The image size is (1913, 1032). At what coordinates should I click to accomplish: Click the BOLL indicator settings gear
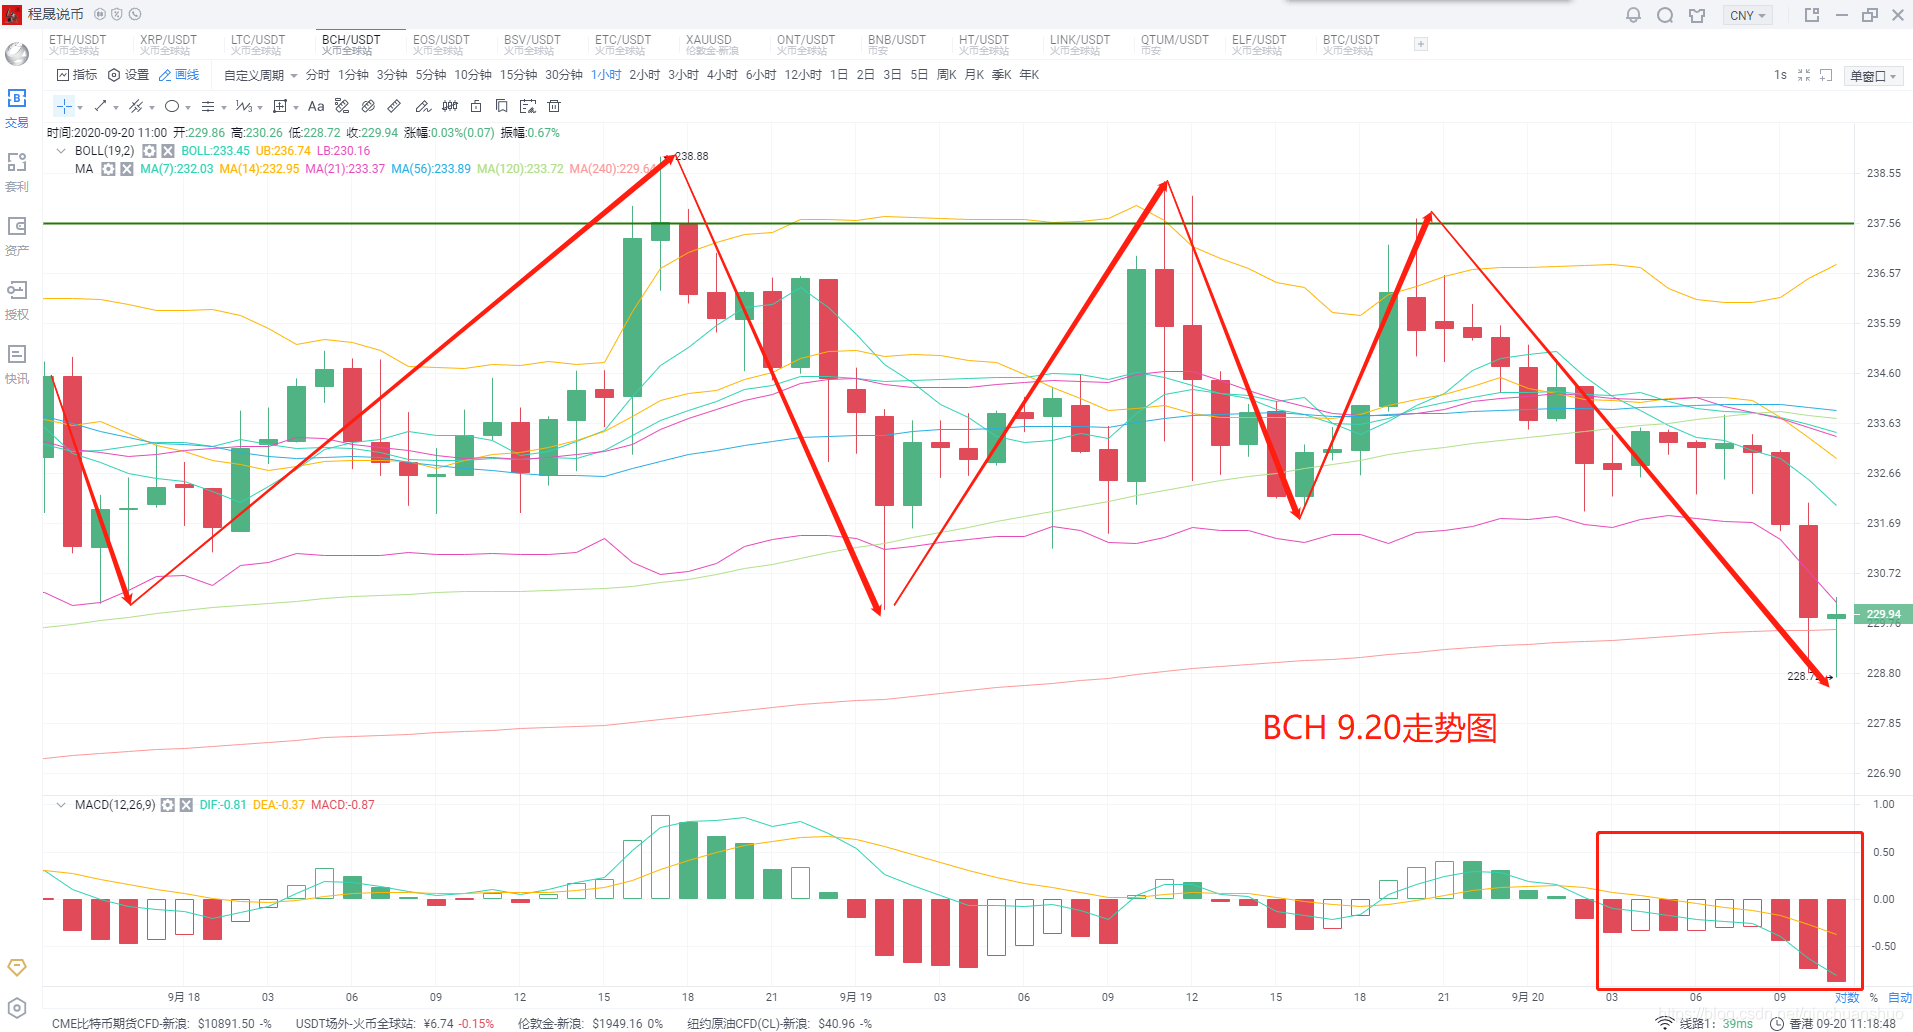tap(149, 151)
